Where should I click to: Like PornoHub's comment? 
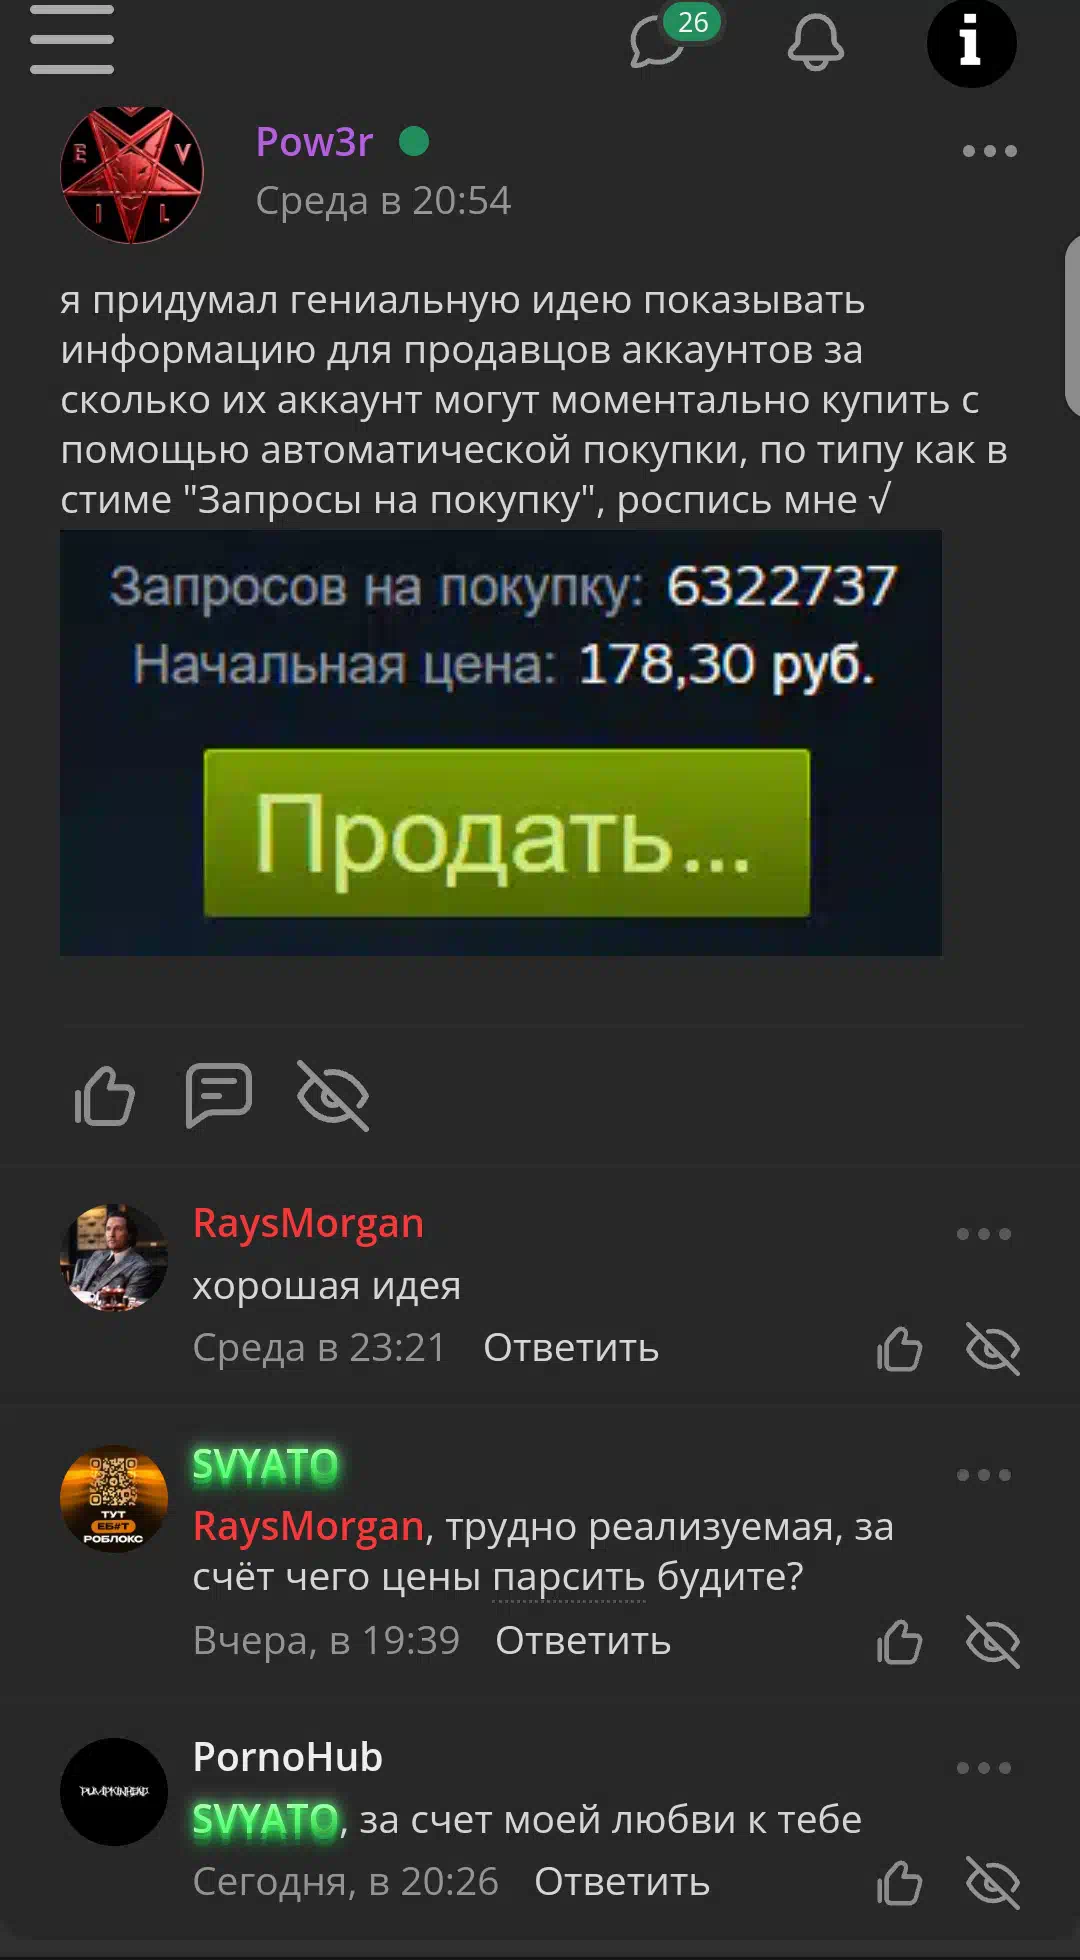coord(899,1883)
